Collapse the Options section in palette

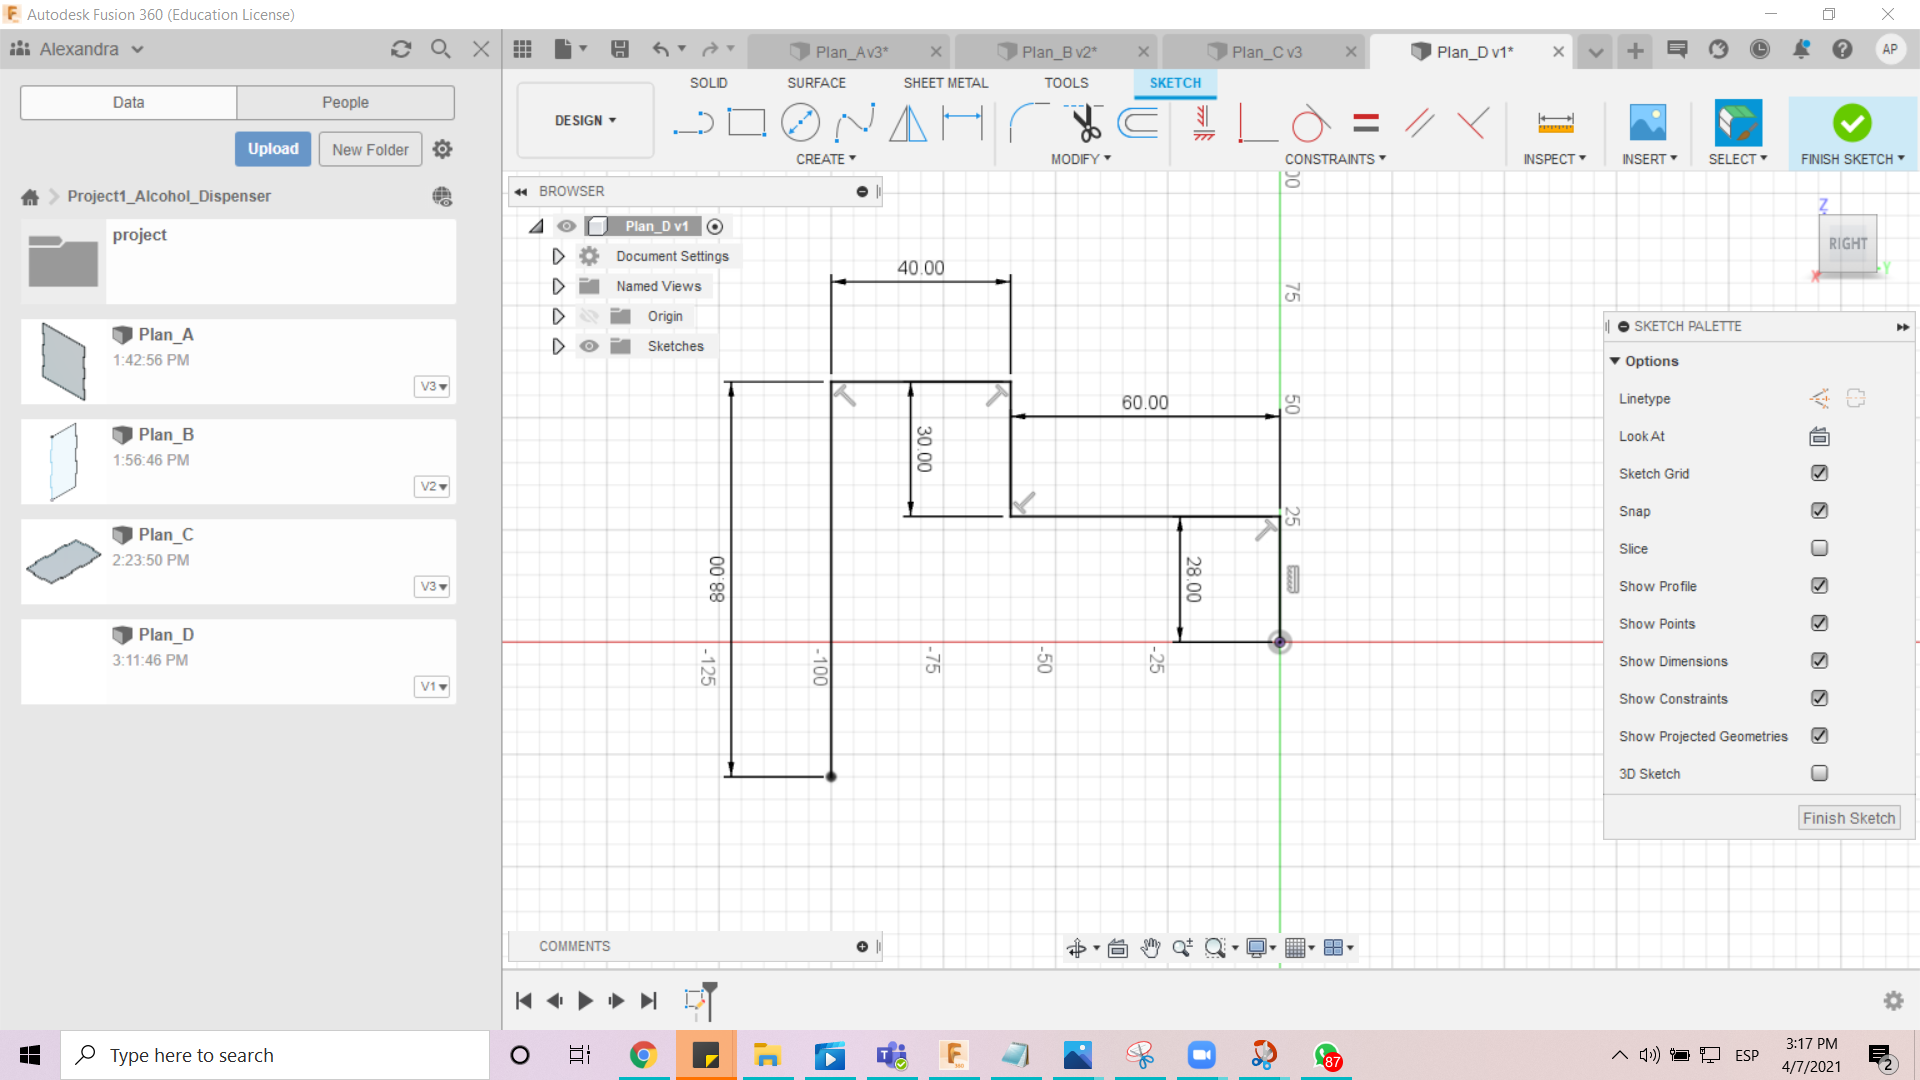1614,361
